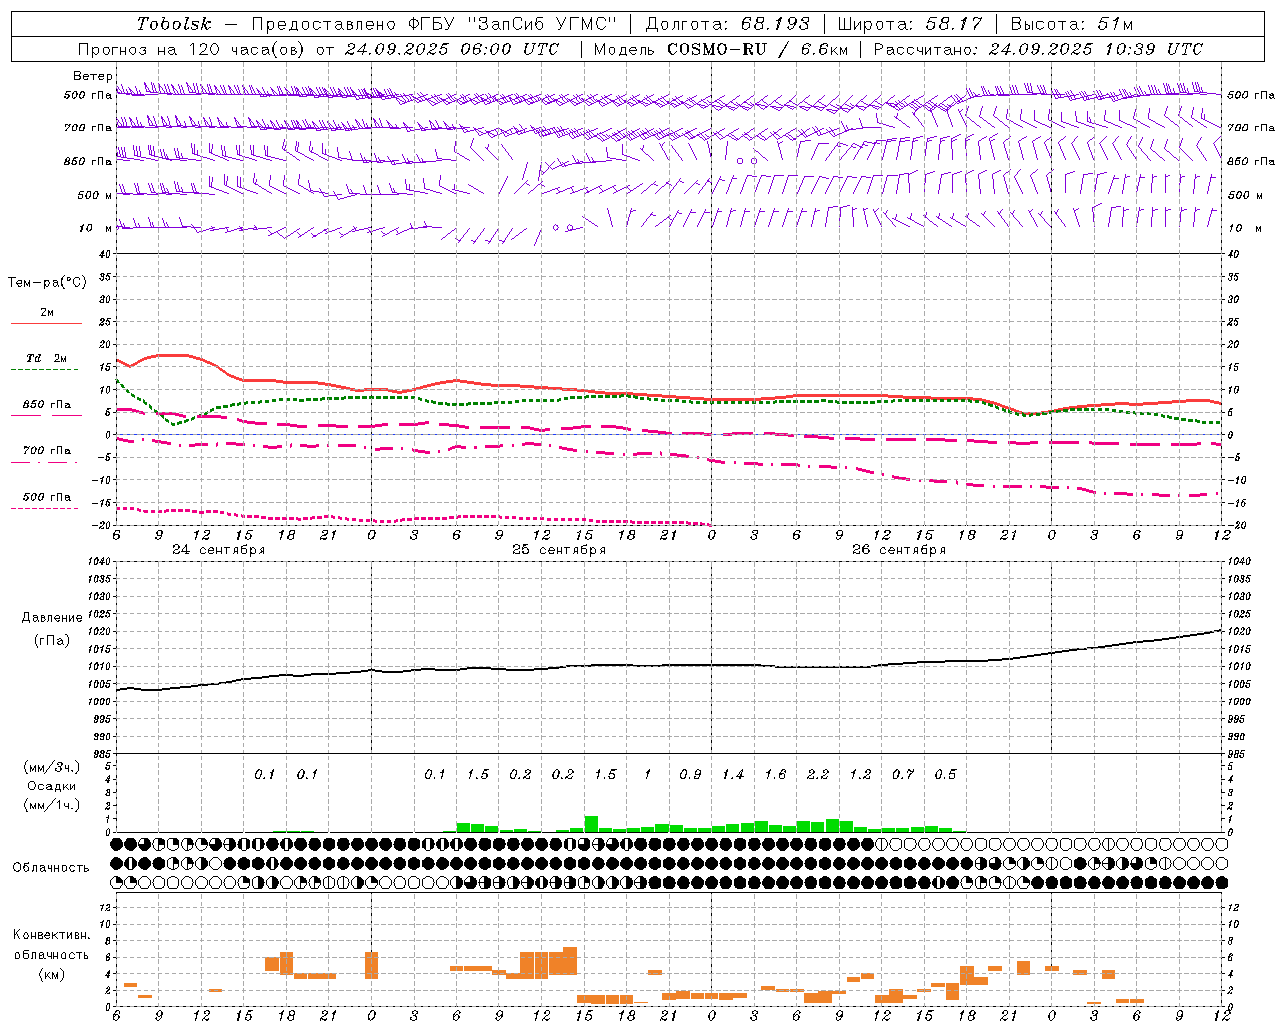Click the '24 сентября' date label

click(x=218, y=550)
